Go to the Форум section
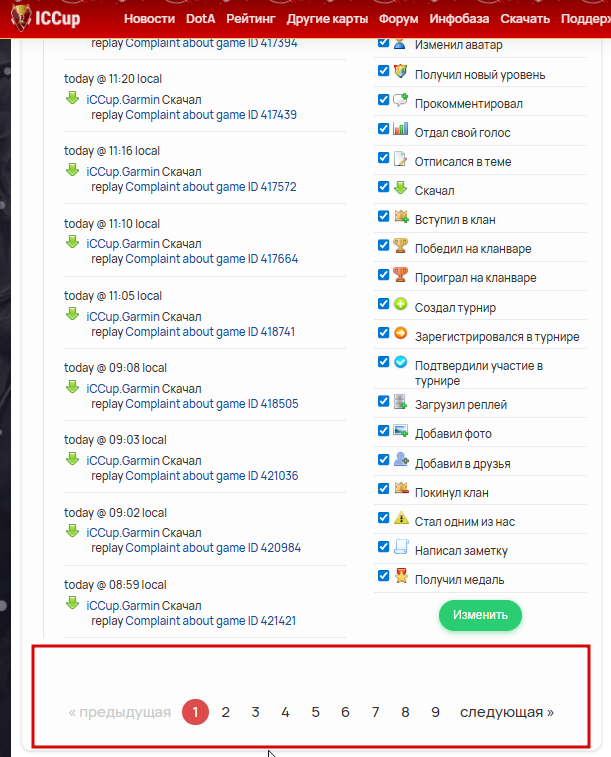Screen dimensions: 611x757 coord(398,19)
